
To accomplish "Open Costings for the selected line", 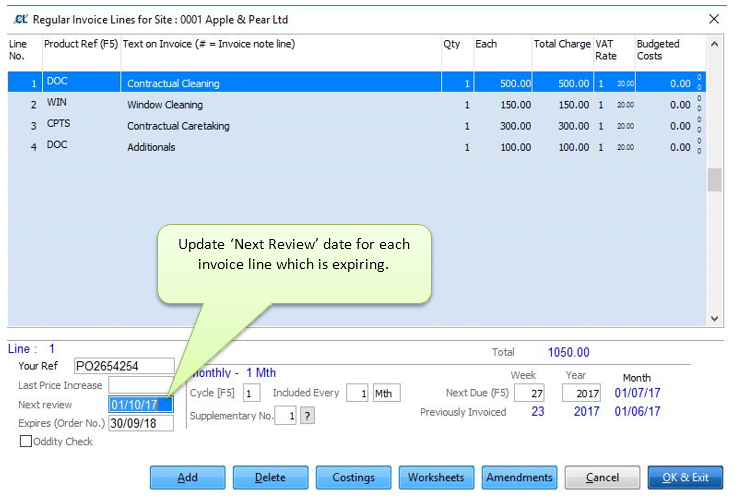I will [x=354, y=478].
